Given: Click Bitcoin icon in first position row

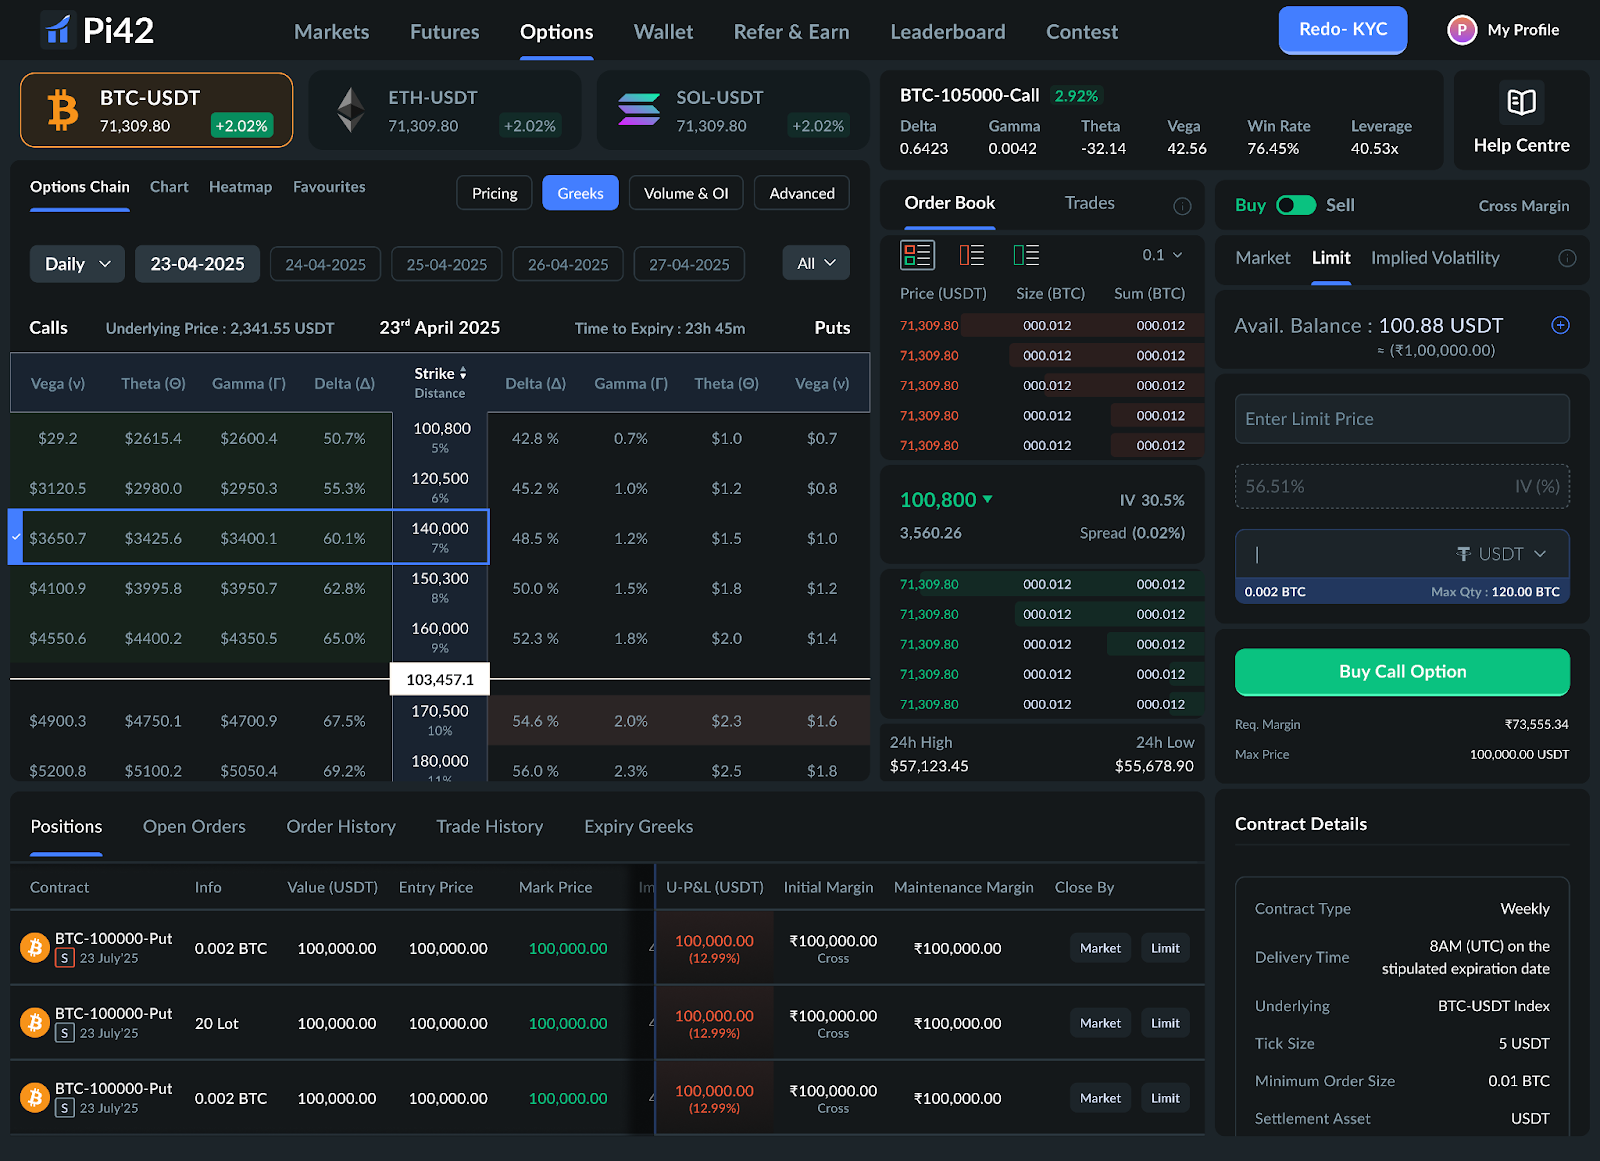Looking at the screenshot, I should [x=35, y=947].
